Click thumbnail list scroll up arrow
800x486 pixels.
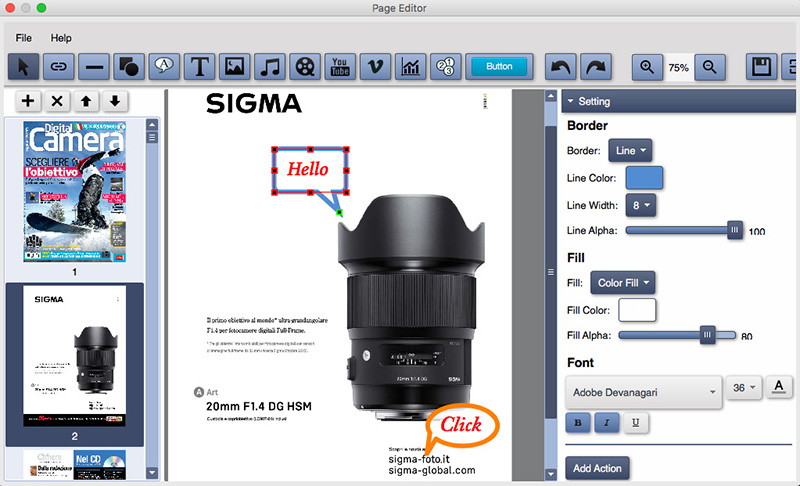[152, 125]
